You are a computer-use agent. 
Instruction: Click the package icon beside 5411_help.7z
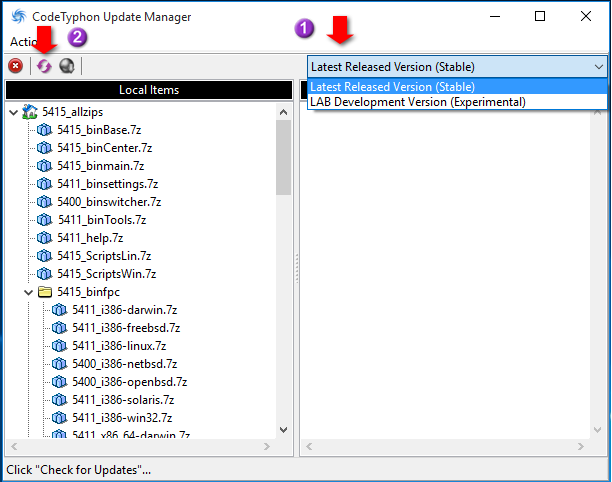tap(44, 238)
